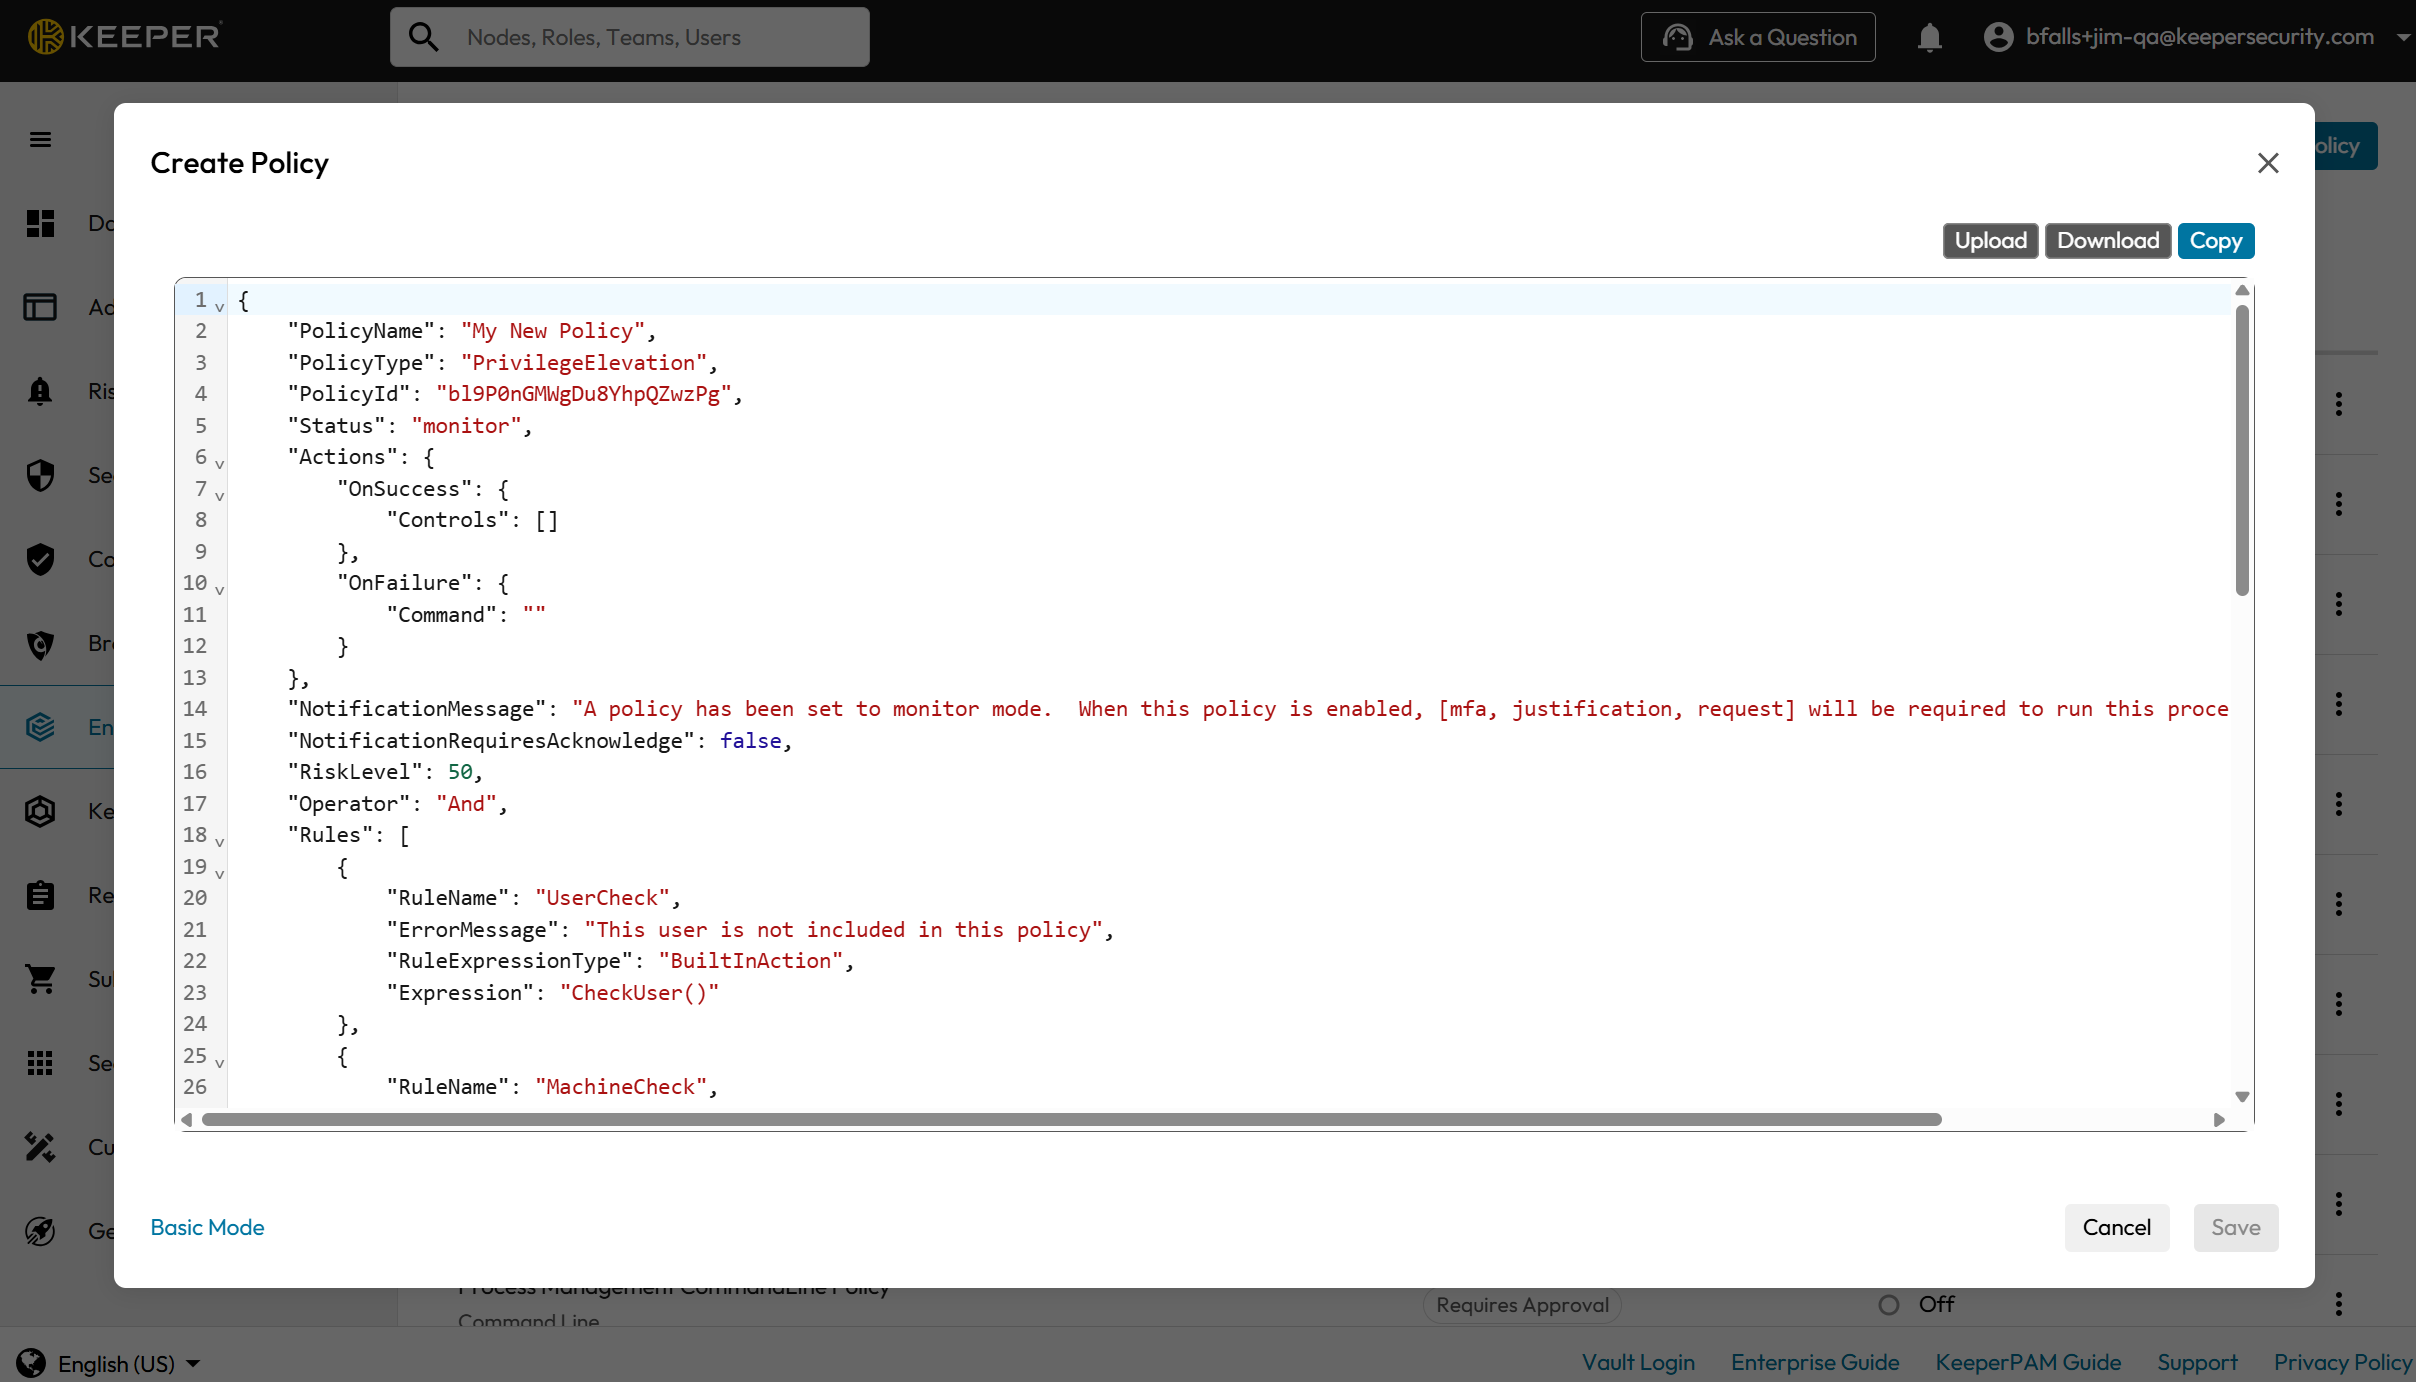The height and width of the screenshot is (1382, 2416).
Task: Click the Keeper logo
Action: [x=124, y=37]
